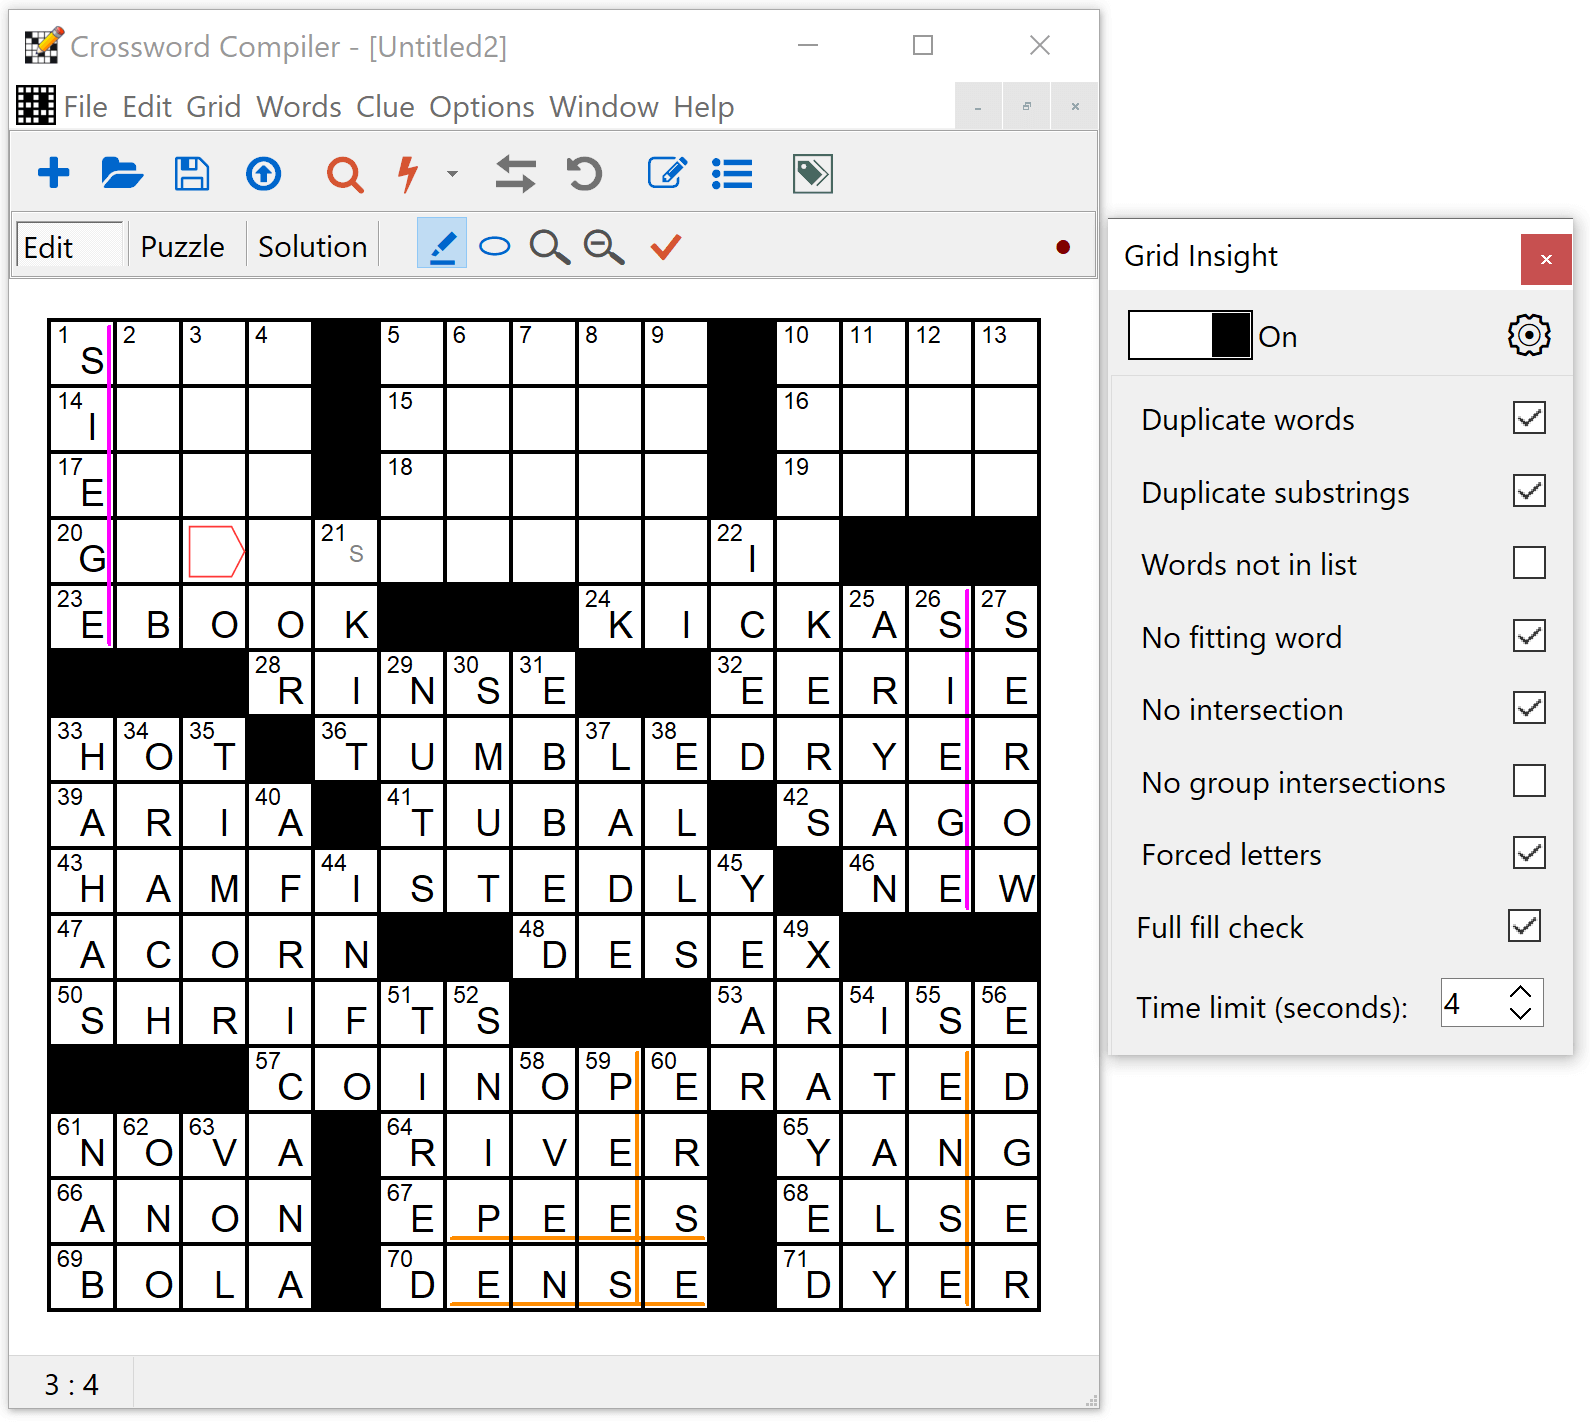Enable the Words not in list checkbox
This screenshot has height=1428, width=1590.
click(x=1529, y=563)
